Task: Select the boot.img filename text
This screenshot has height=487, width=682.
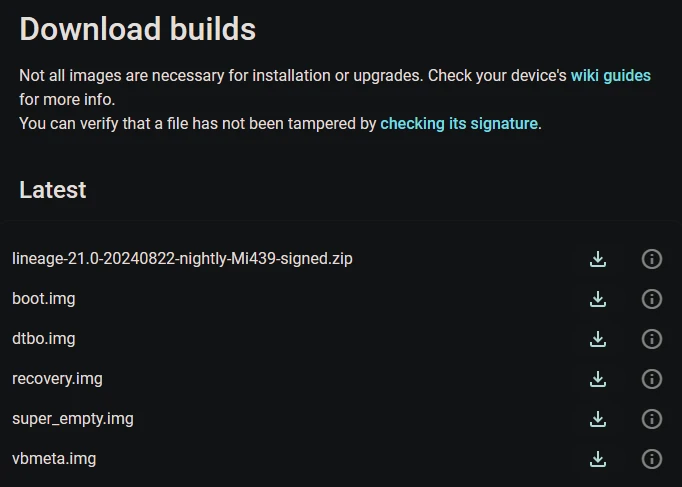Action: (x=43, y=299)
